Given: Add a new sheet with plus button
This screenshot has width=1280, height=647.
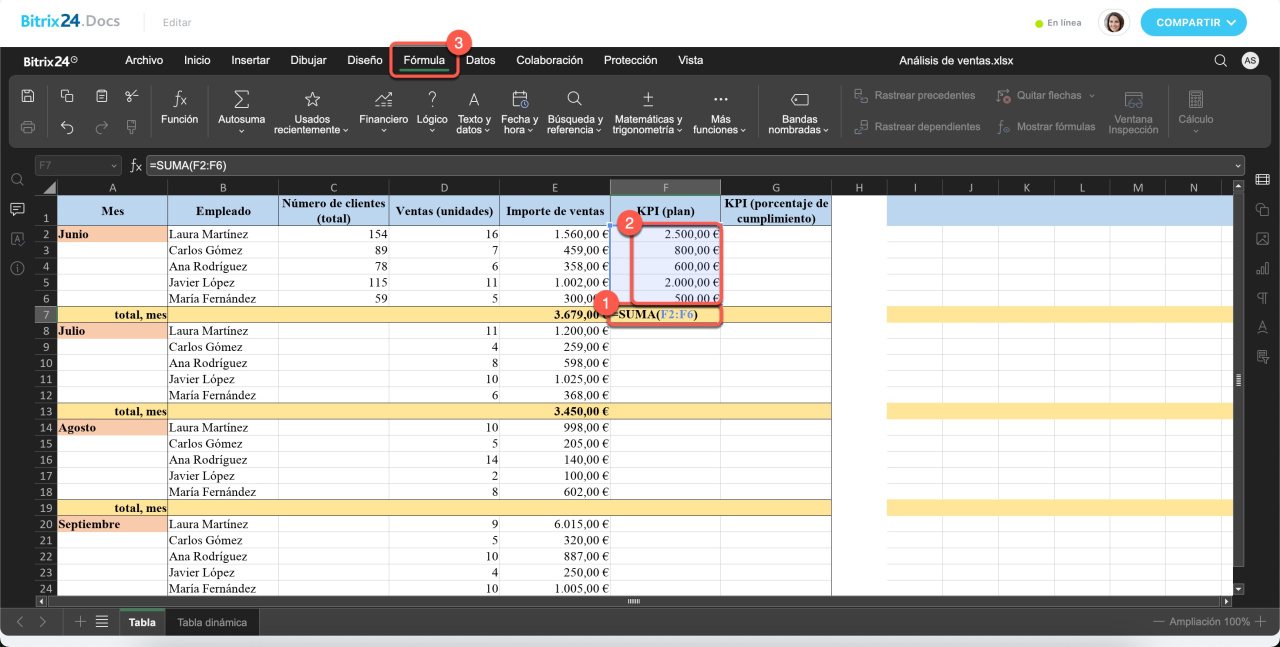Looking at the screenshot, I should pos(81,622).
